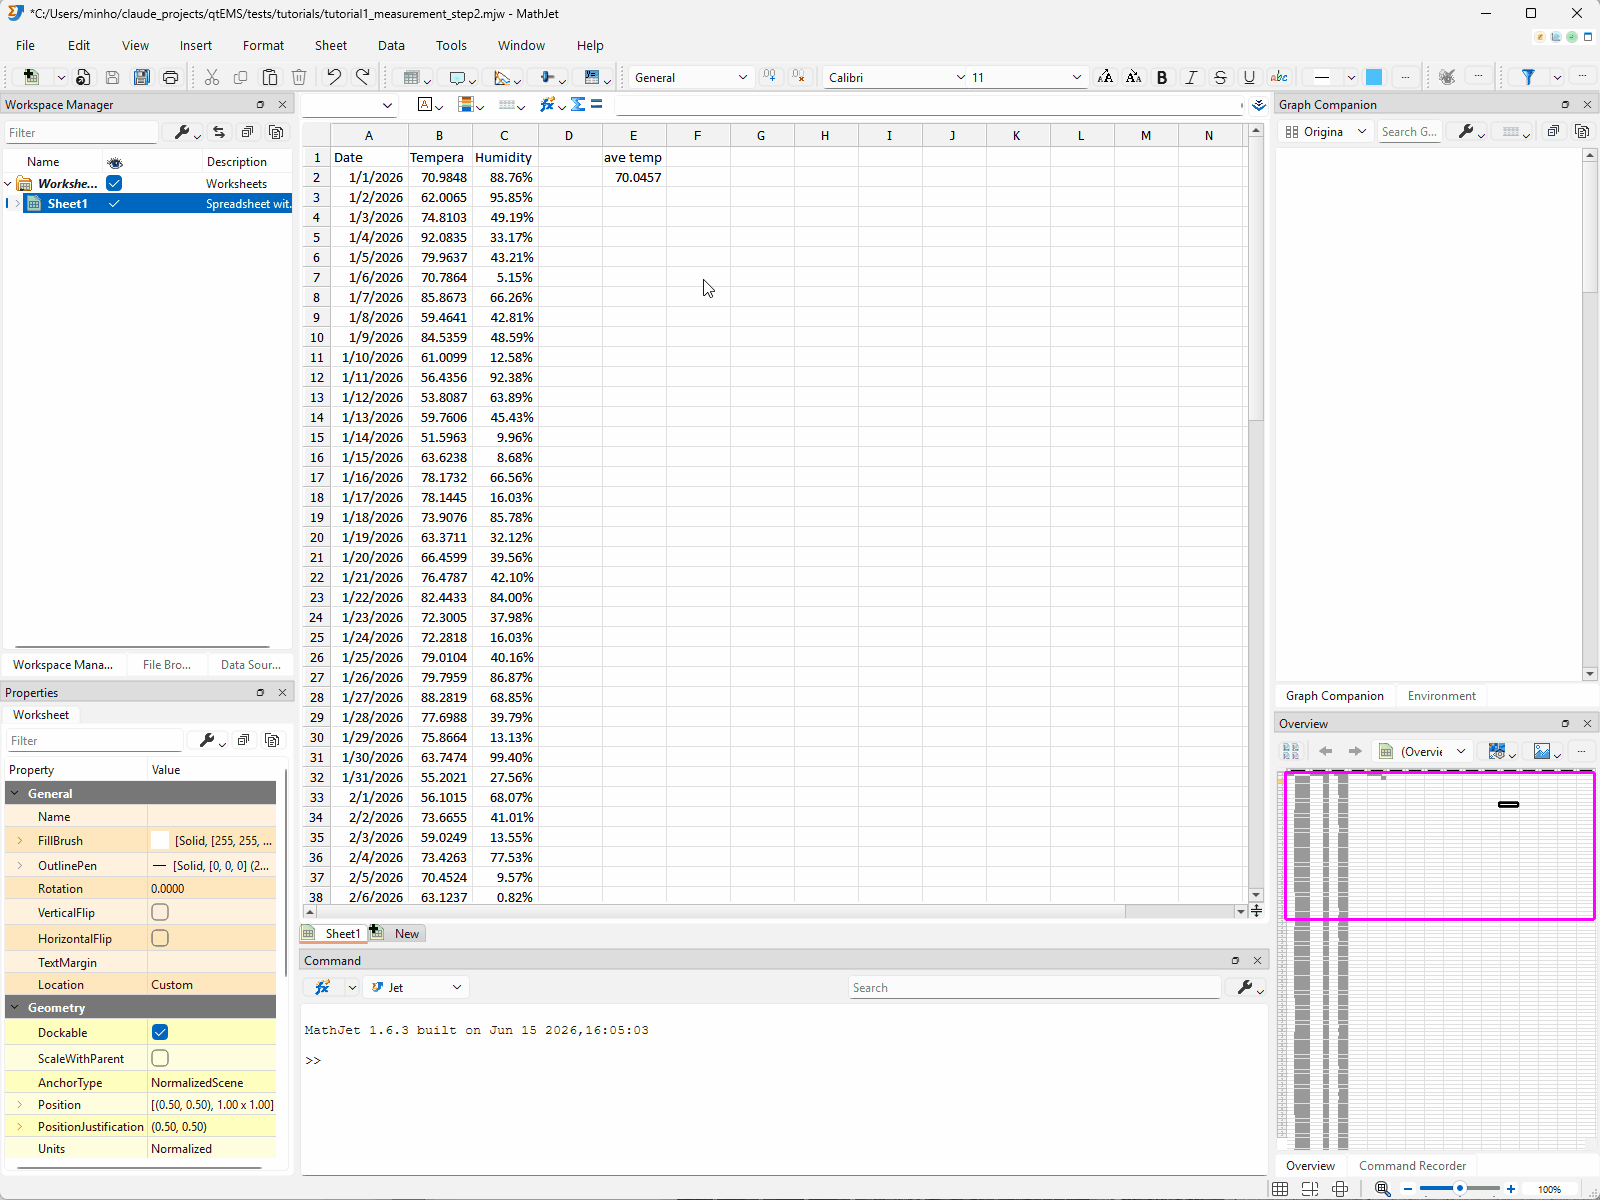The image size is (1600, 1200).
Task: Click the Sigma sum formula icon
Action: [578, 104]
